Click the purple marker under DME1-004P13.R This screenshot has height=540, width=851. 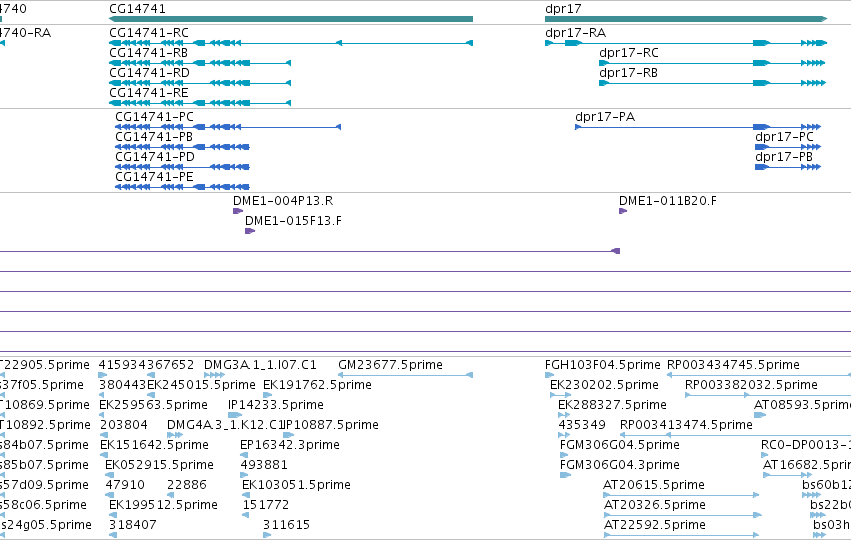[x=238, y=211]
